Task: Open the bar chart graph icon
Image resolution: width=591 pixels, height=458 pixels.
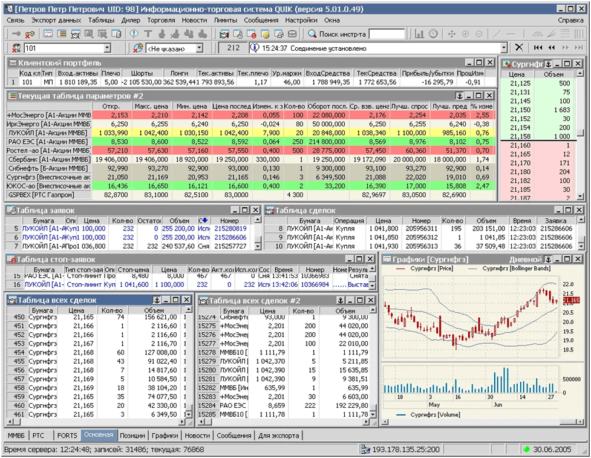Action: (419, 34)
